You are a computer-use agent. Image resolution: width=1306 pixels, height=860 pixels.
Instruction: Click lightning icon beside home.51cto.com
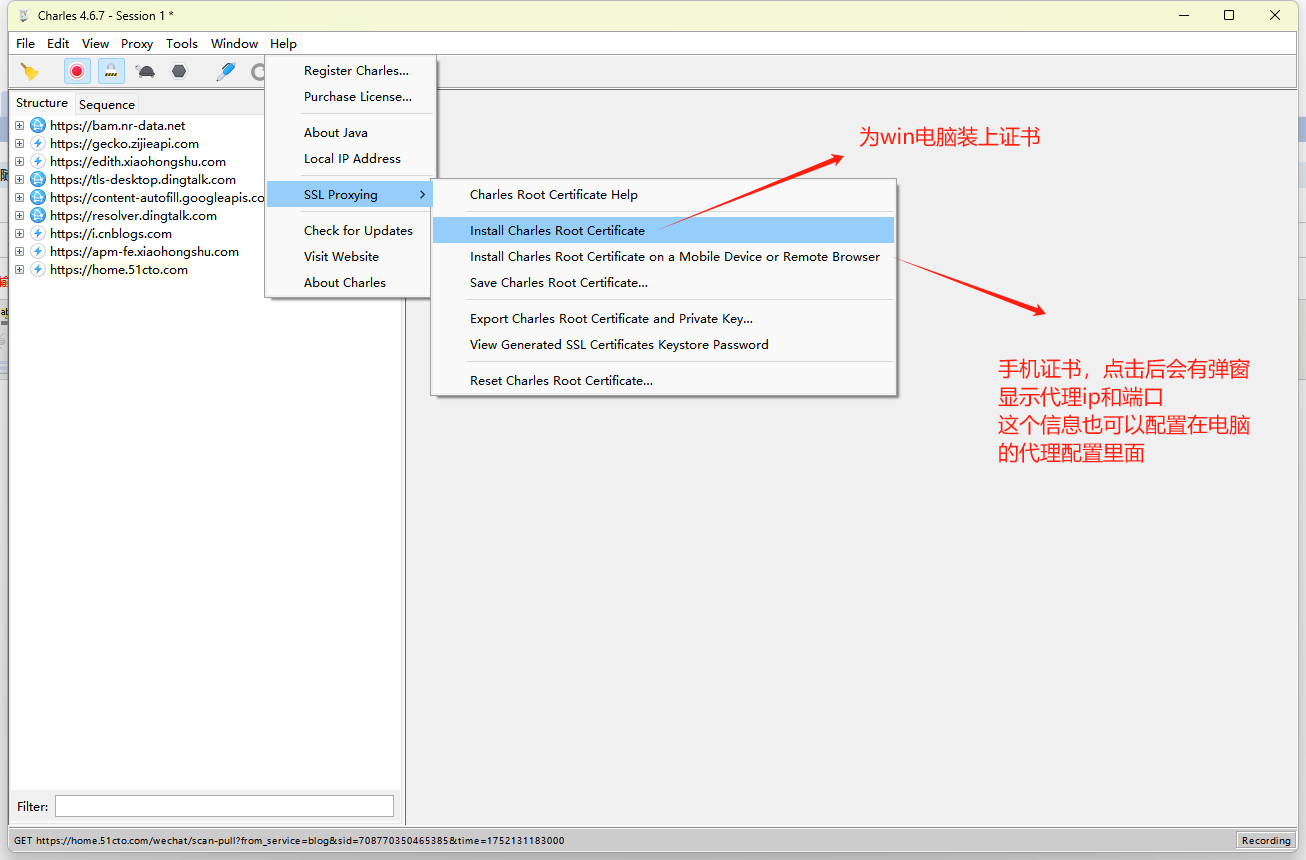click(38, 269)
